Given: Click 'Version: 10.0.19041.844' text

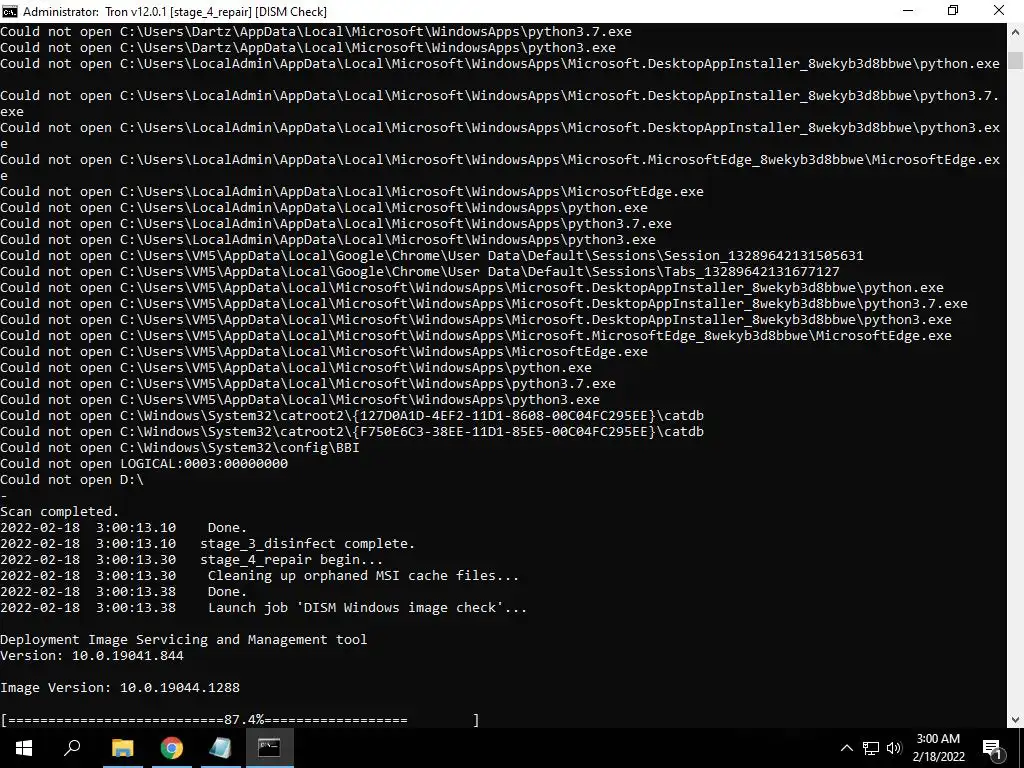Looking at the screenshot, I should 91,656.
